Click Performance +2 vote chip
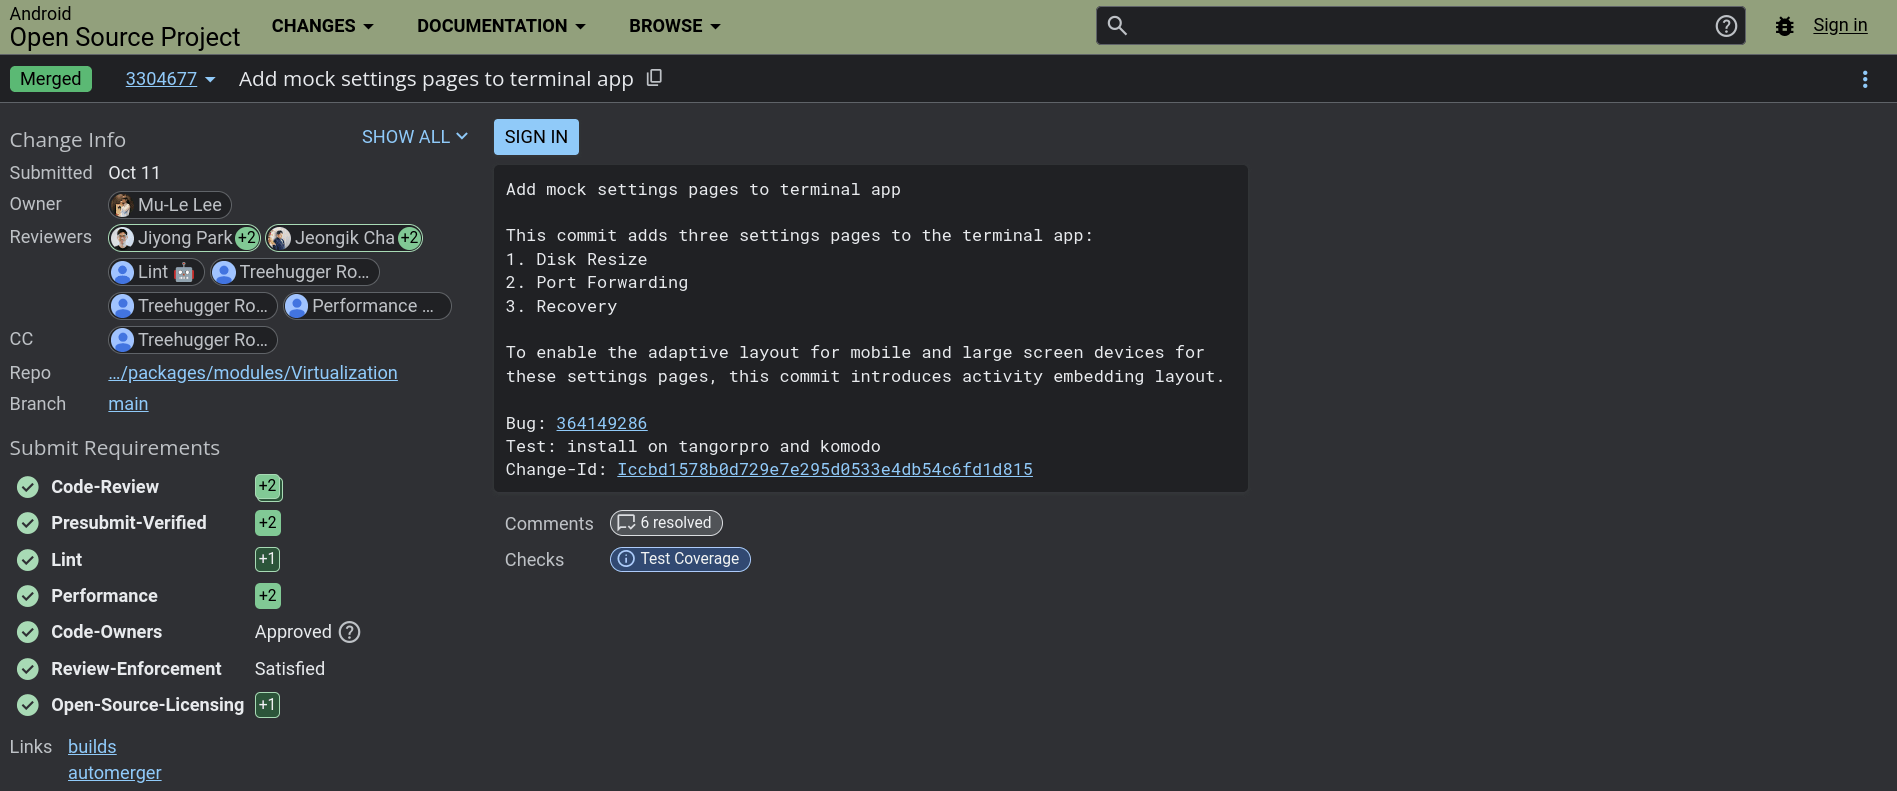Screen dimensions: 1897x791 (268, 596)
